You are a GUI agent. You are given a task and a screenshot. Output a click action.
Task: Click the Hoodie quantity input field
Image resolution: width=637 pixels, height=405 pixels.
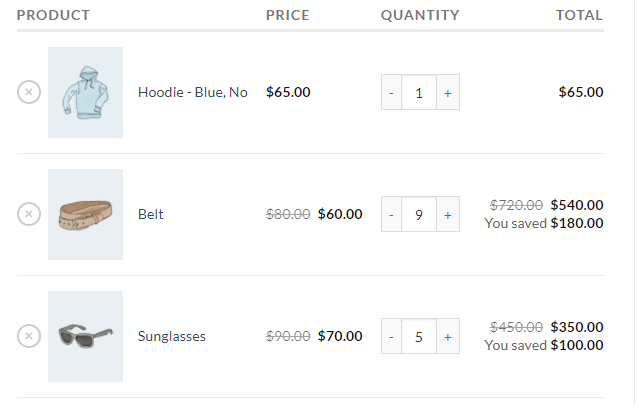pos(419,92)
